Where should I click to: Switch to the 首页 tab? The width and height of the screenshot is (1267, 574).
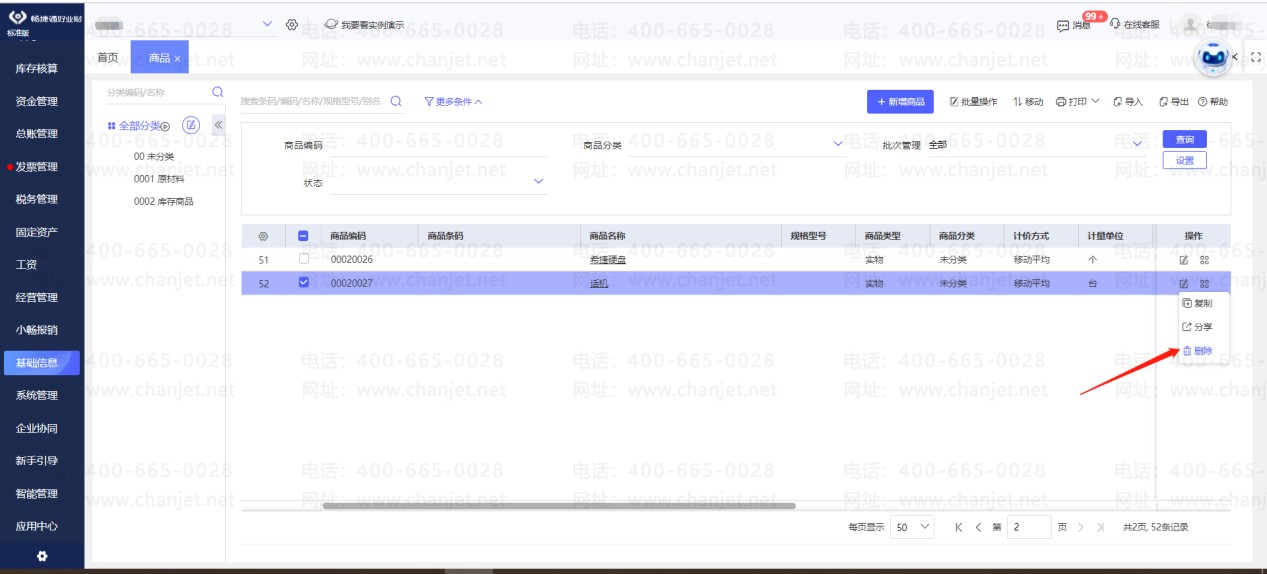pyautogui.click(x=107, y=58)
